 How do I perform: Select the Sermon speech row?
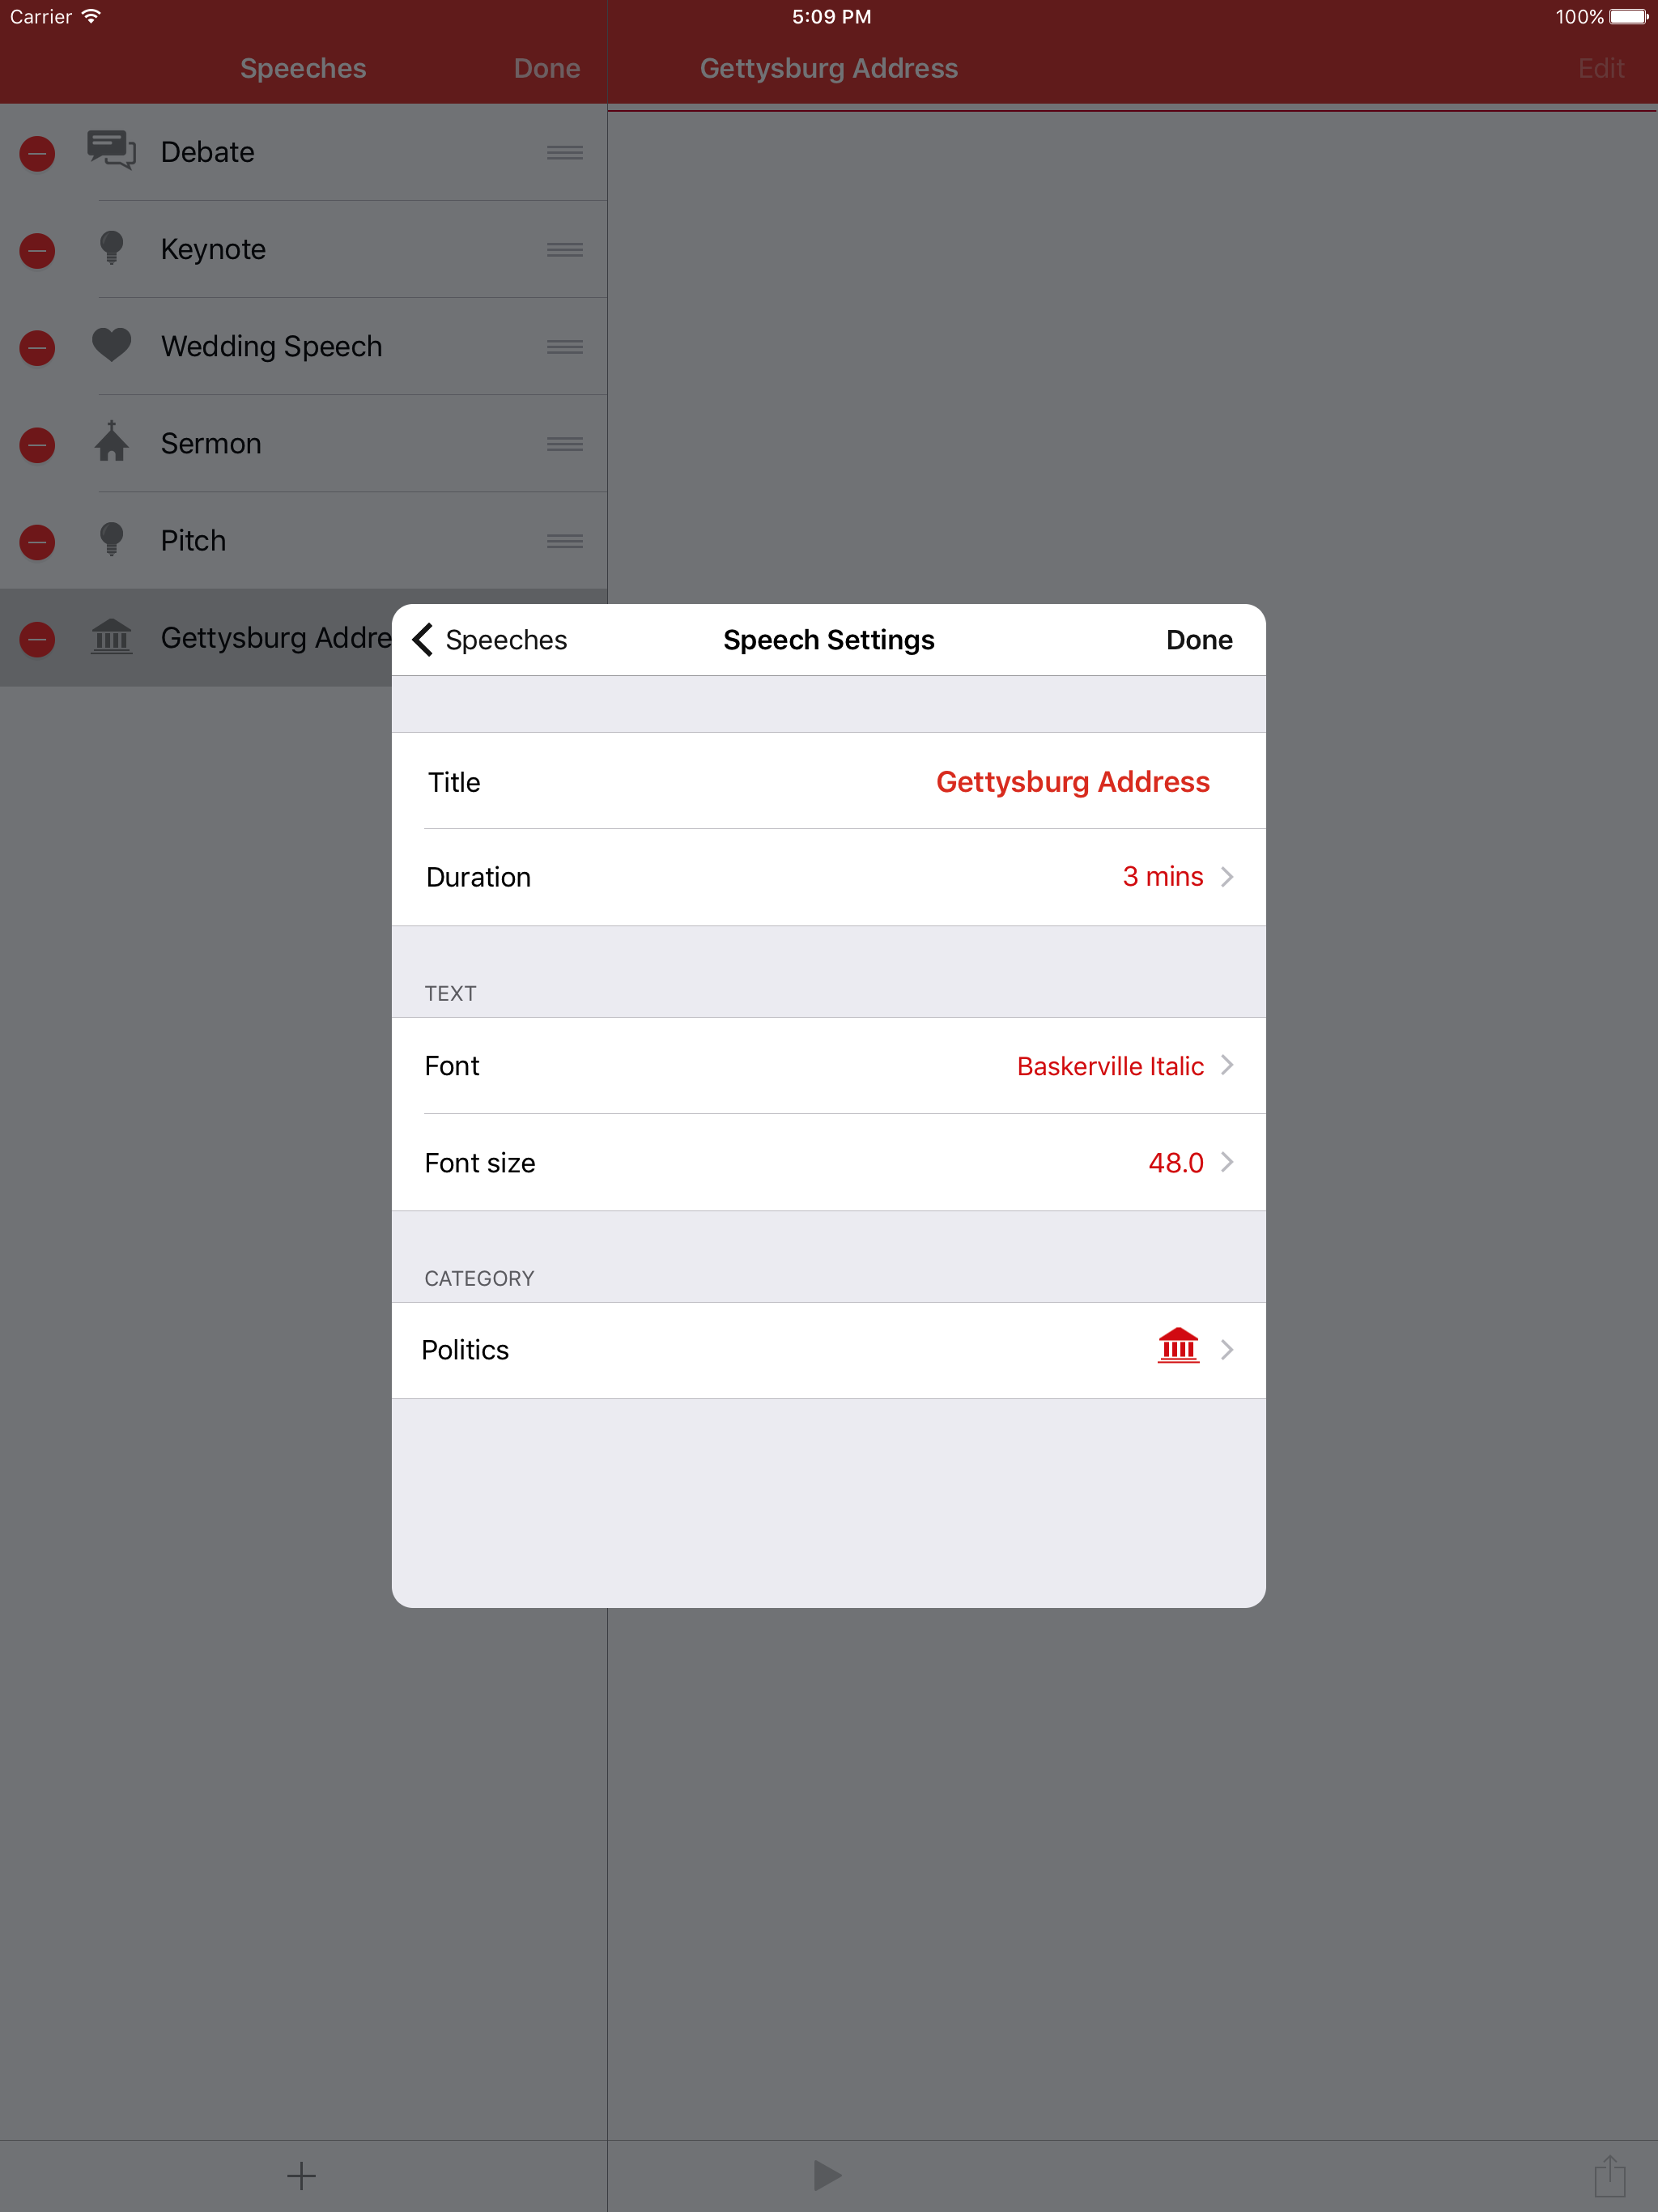pyautogui.click(x=303, y=443)
